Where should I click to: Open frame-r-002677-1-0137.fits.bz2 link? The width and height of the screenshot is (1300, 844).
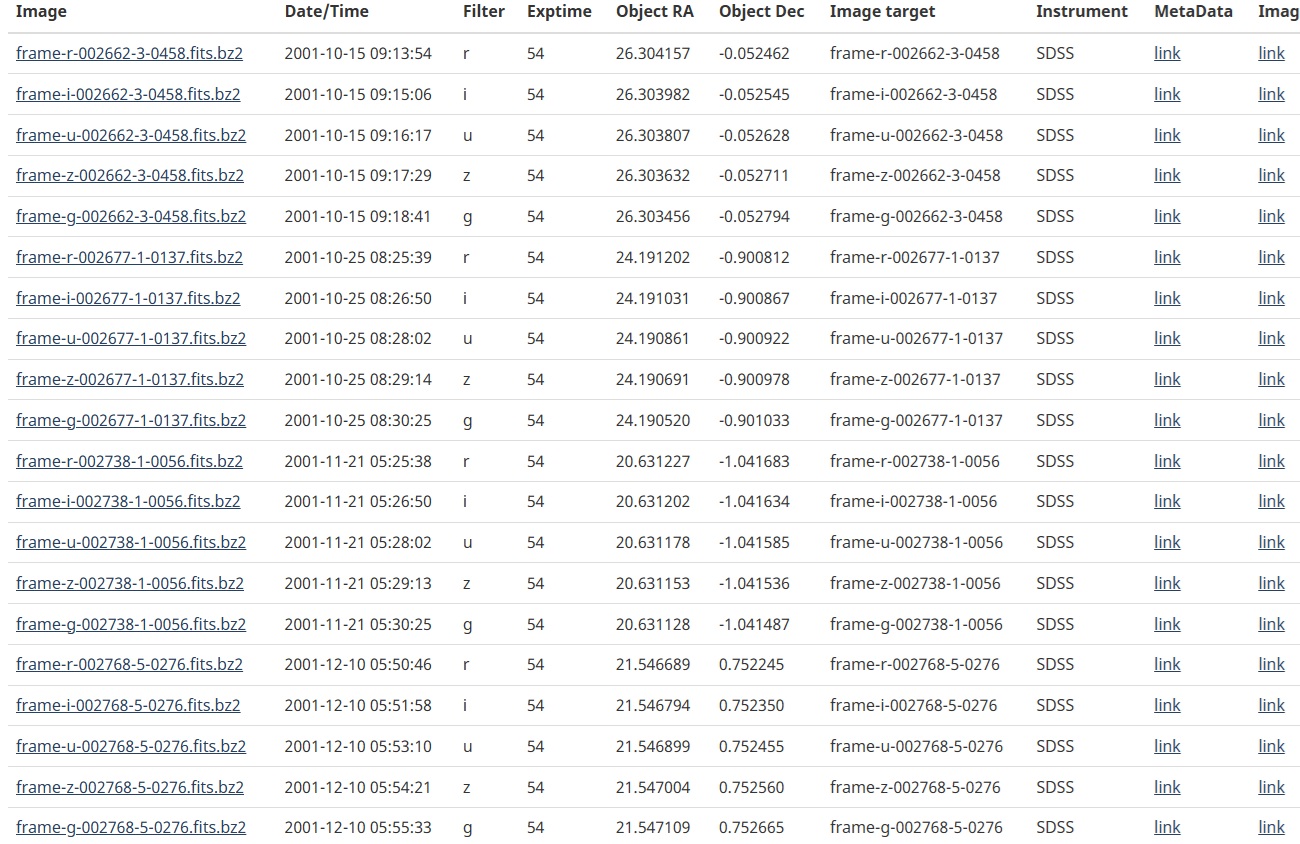(129, 257)
